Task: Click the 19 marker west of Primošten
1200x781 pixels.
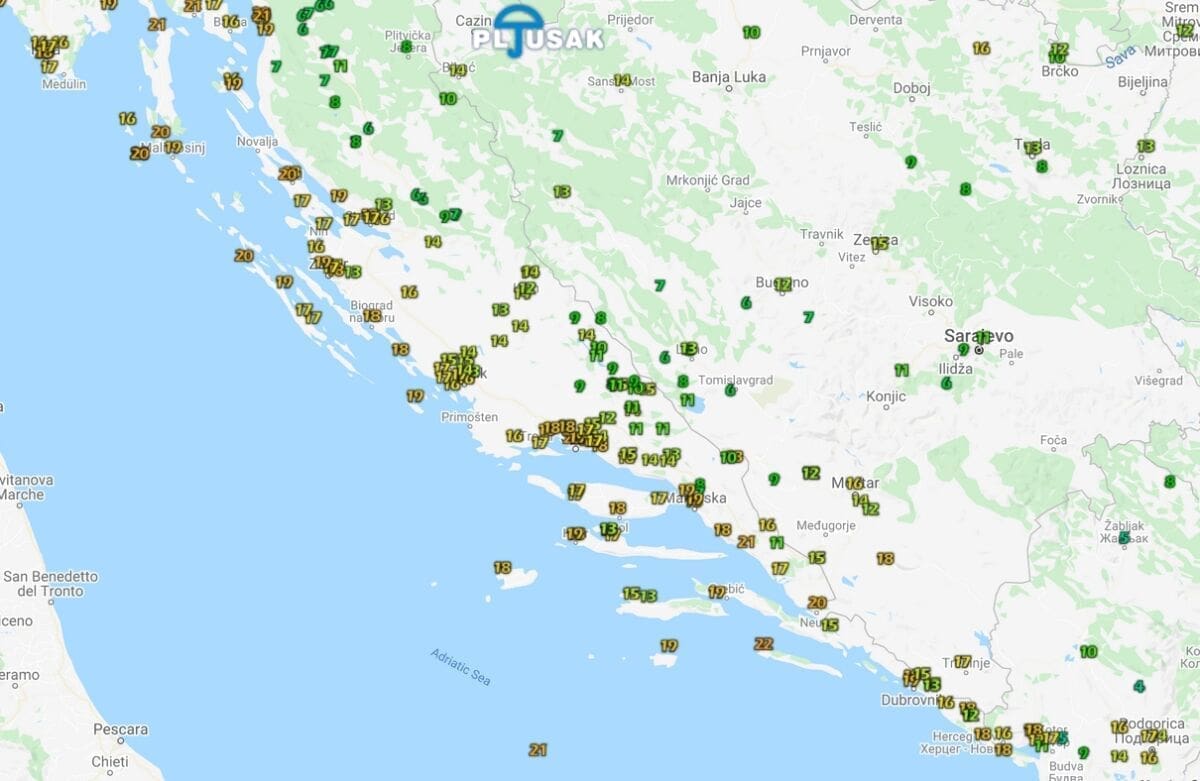Action: 415,395
